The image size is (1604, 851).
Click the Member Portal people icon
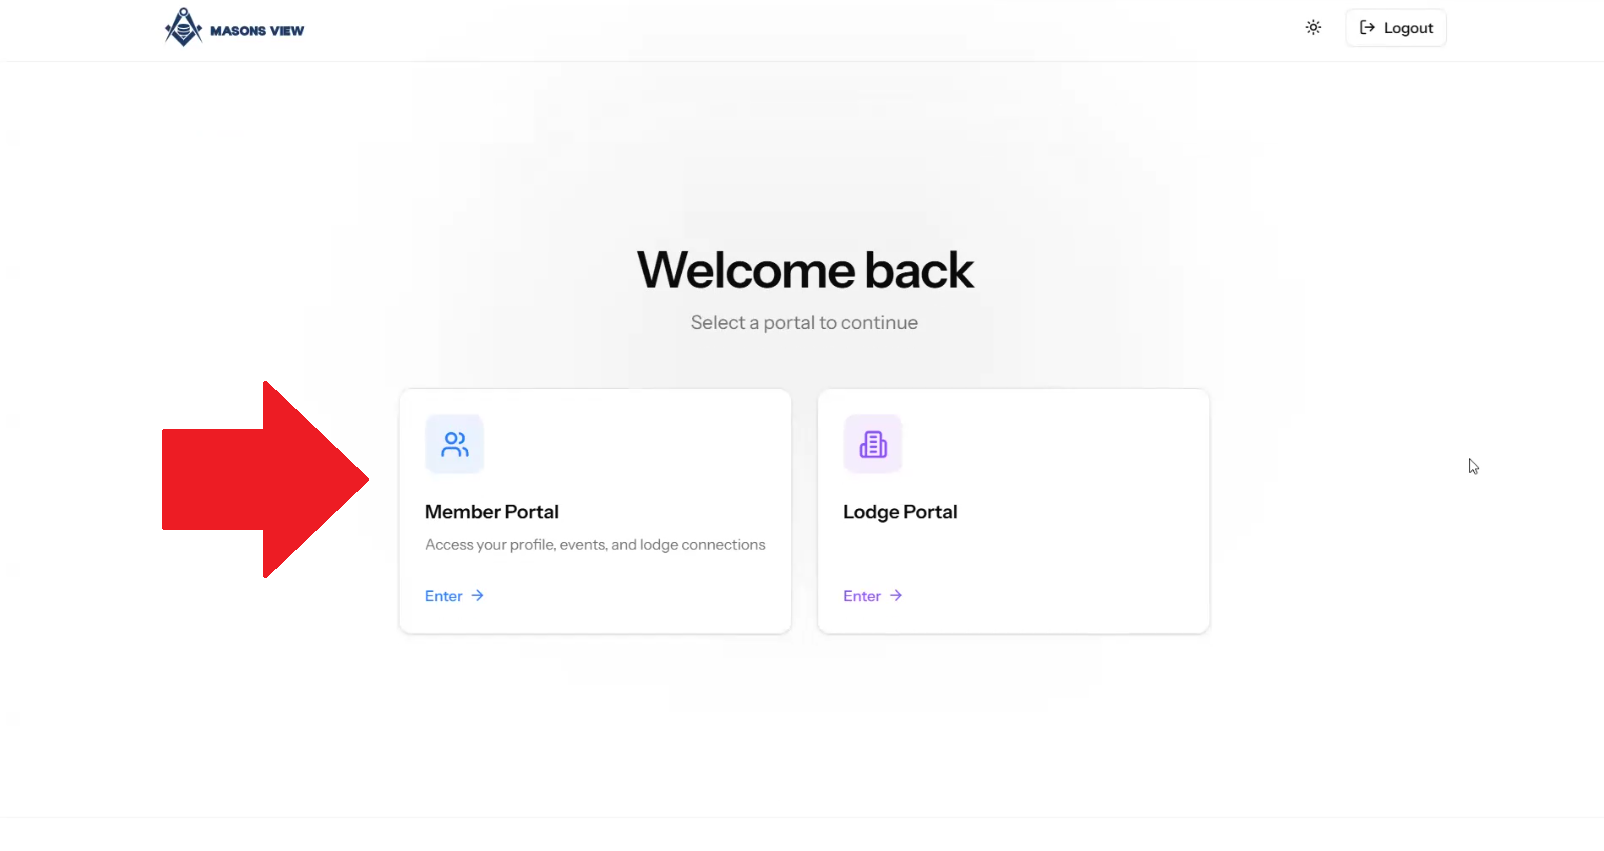[455, 444]
